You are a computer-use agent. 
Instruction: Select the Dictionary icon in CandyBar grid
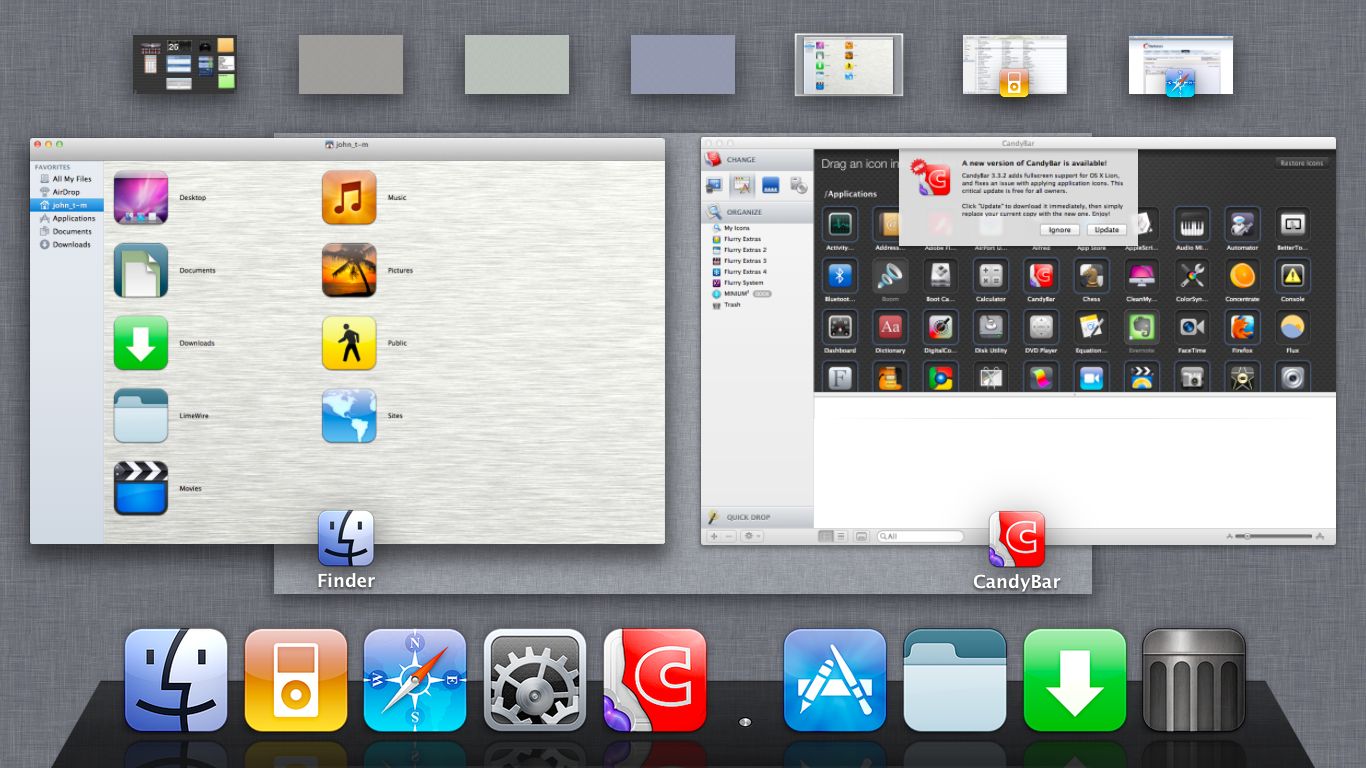[890, 326]
